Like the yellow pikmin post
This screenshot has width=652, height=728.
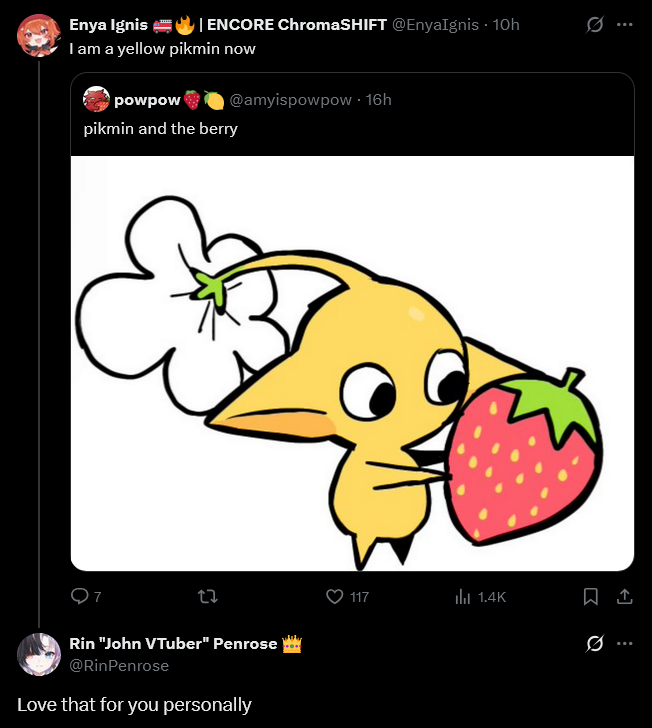coord(336,596)
